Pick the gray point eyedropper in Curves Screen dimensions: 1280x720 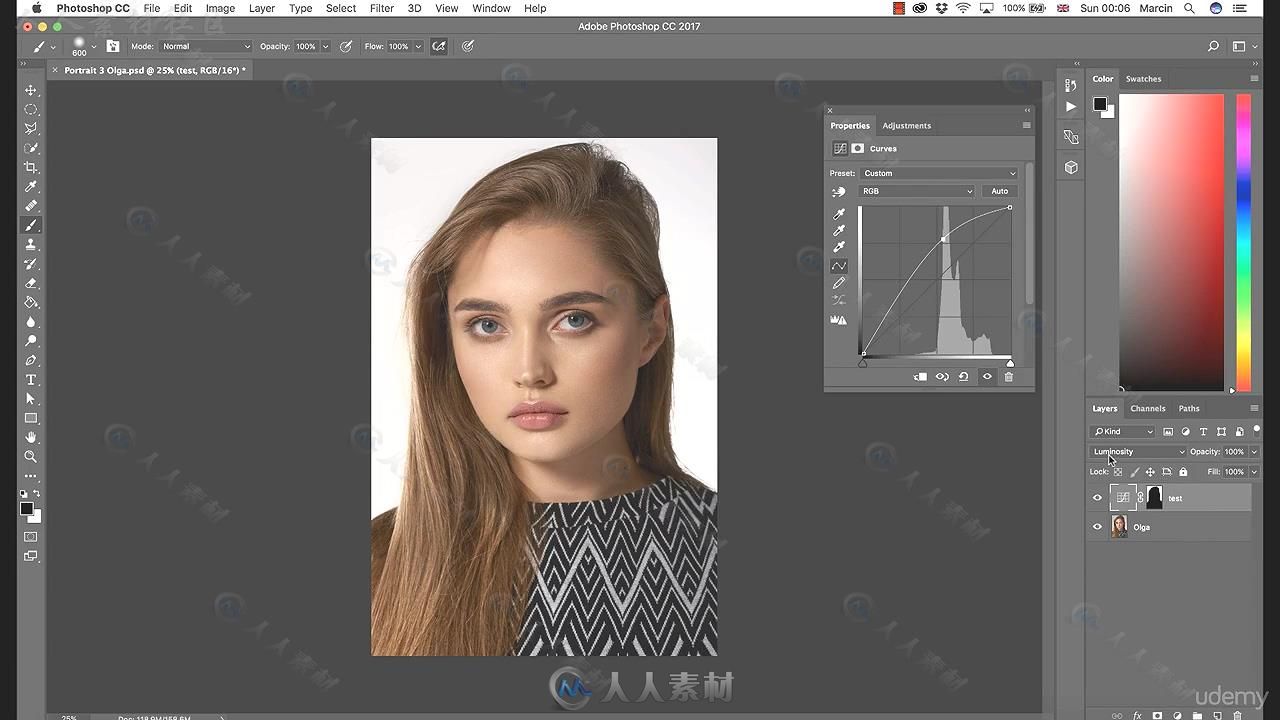tap(839, 230)
